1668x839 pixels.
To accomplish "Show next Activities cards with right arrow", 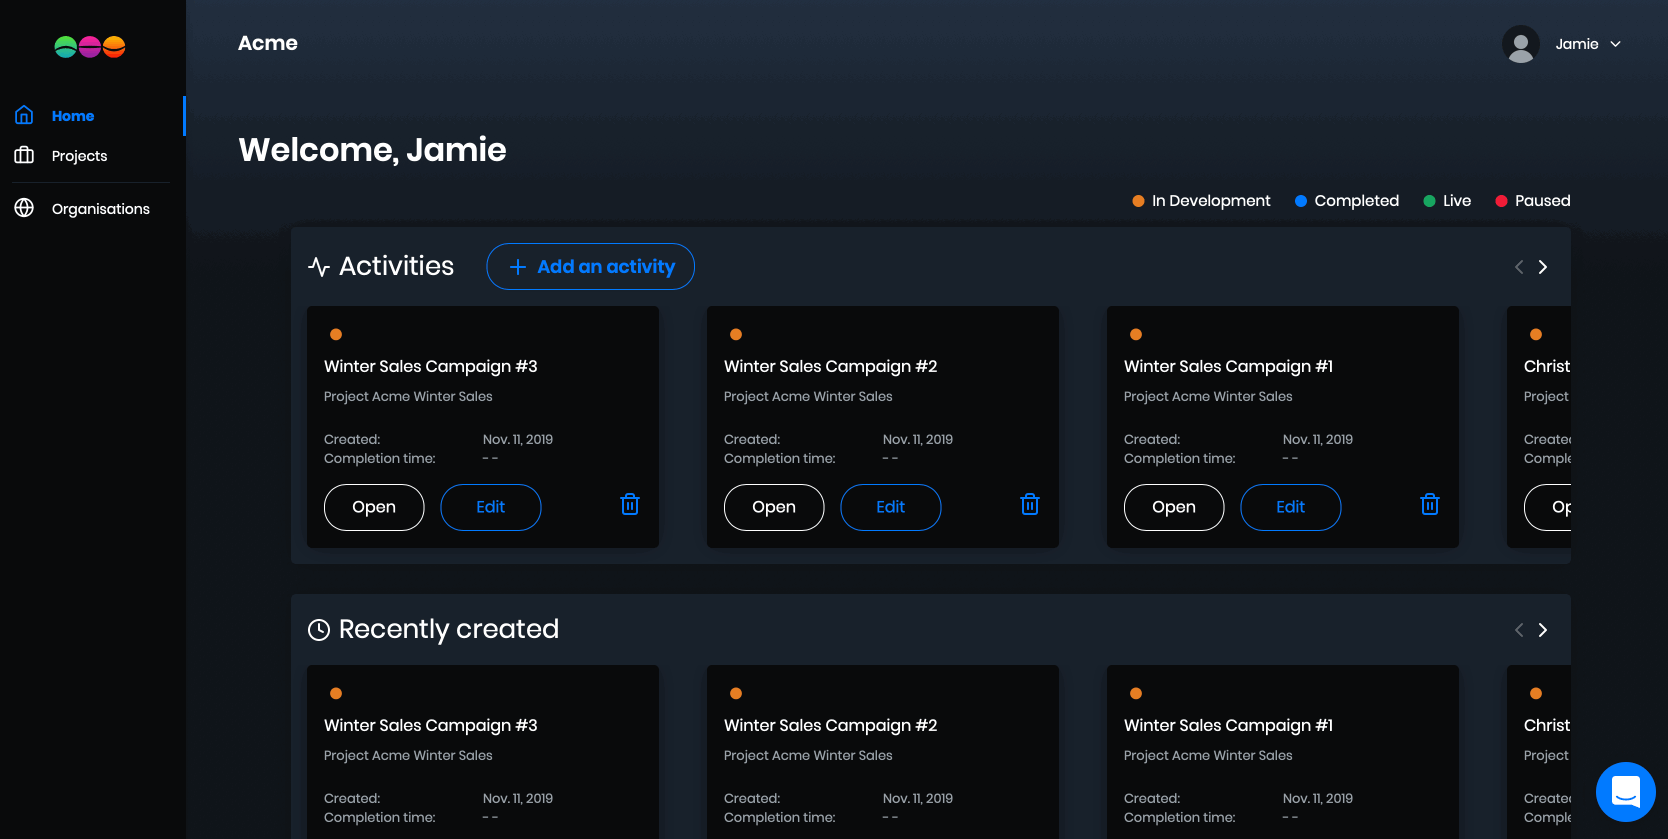I will tap(1543, 267).
